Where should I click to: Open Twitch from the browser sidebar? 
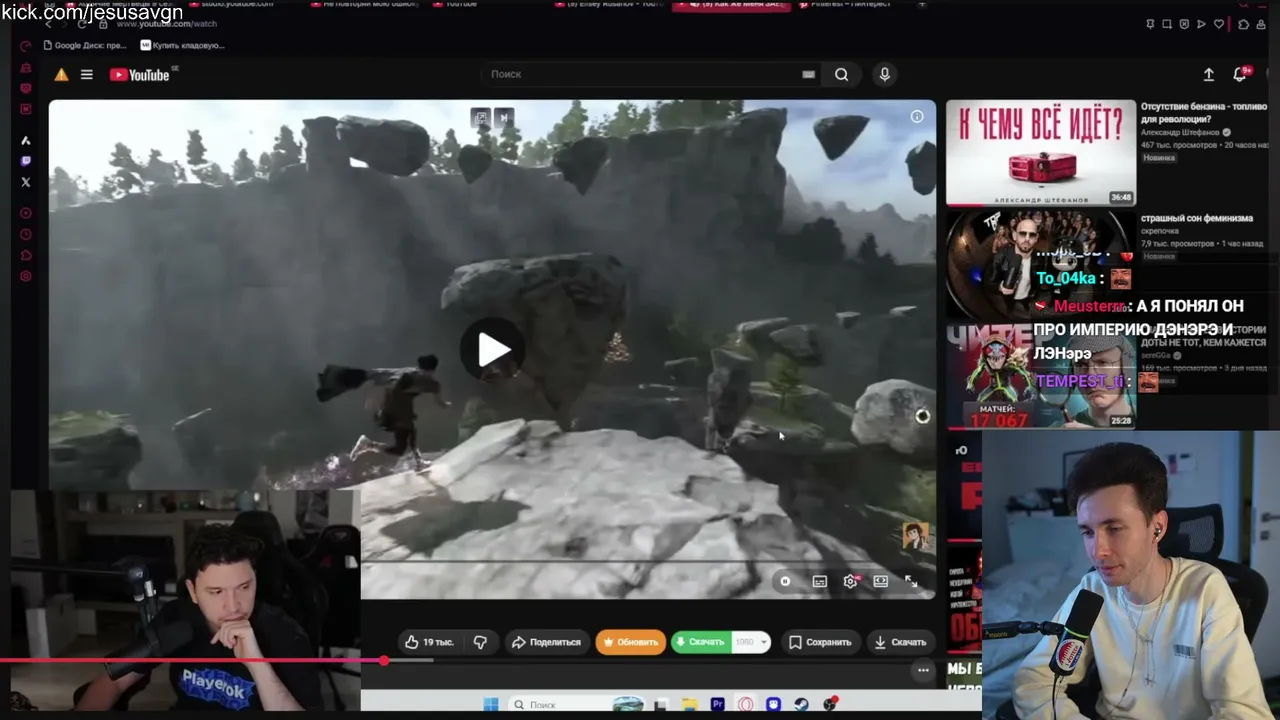(26, 161)
